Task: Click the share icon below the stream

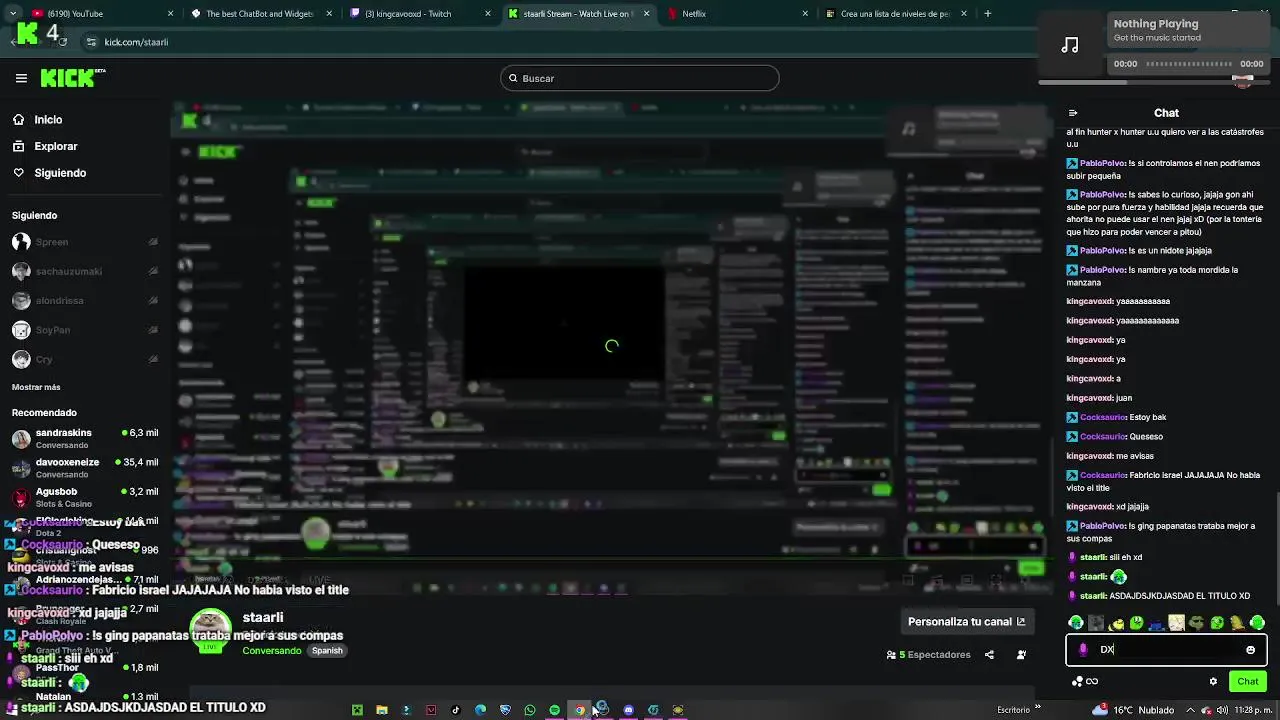Action: coord(989,655)
